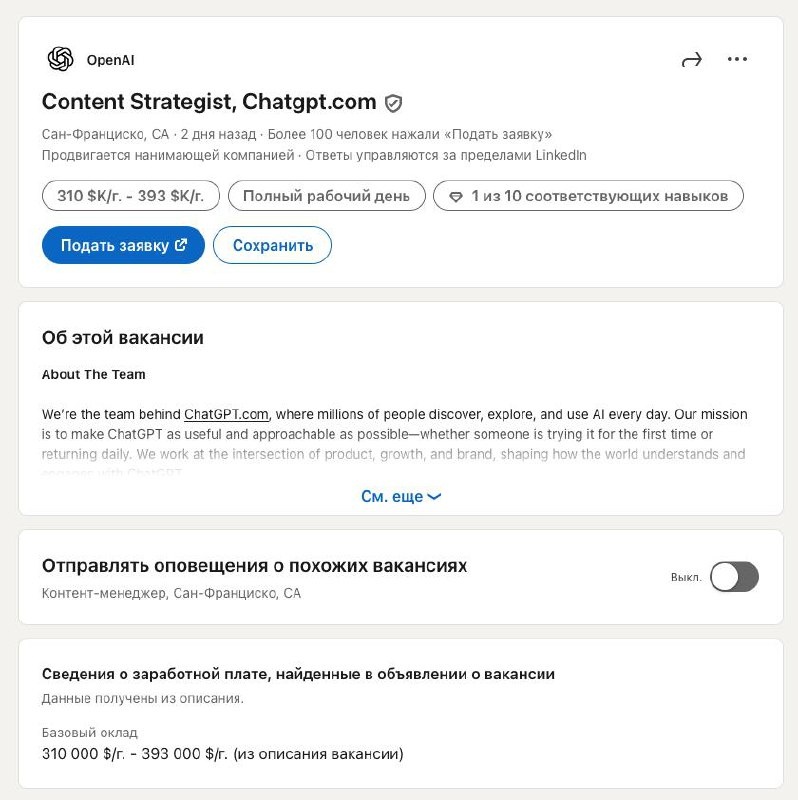Select the "310 $K/г. - 393 $K/г." salary chip
This screenshot has width=798, height=800.
(130, 196)
